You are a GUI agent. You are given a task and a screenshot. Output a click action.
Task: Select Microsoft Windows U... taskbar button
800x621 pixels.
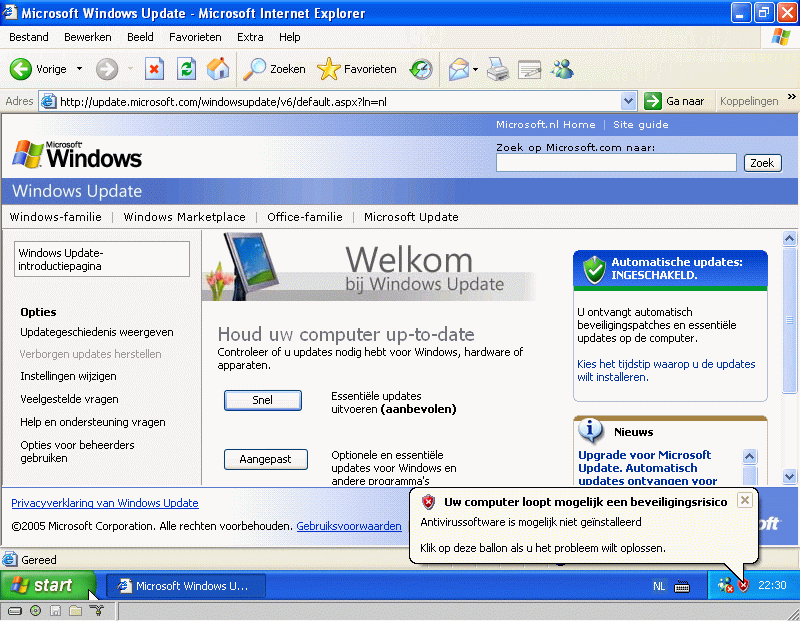[x=186, y=586]
